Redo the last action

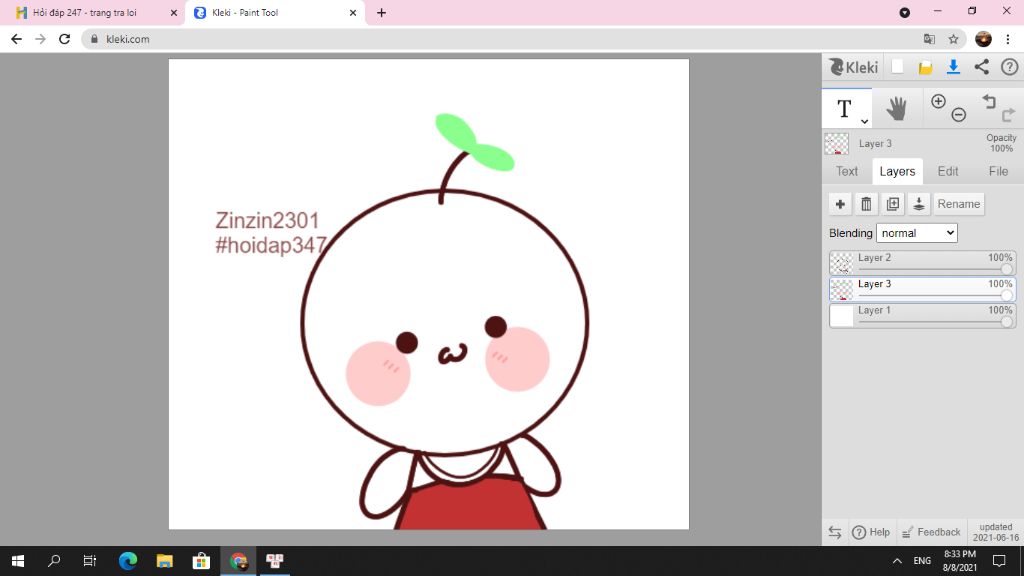pos(1008,115)
